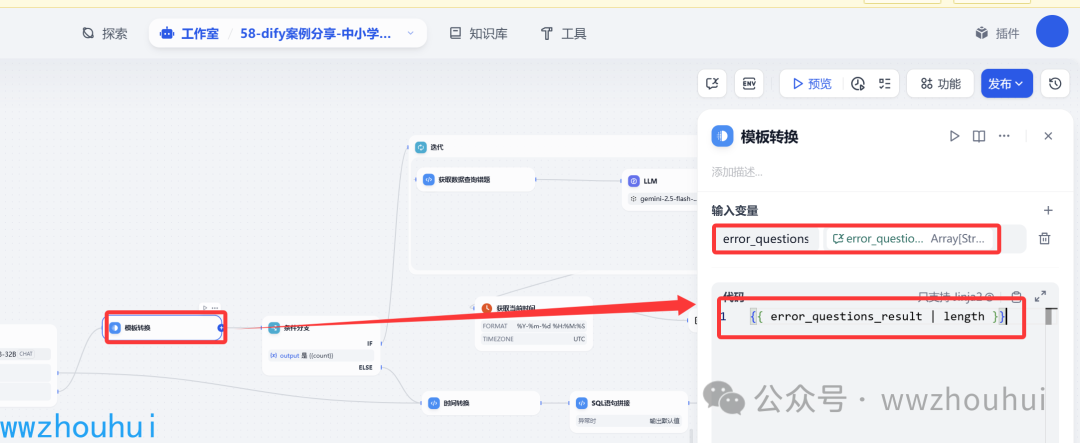The width and height of the screenshot is (1080, 443).
Task: Click the SQL语句拼接 code icon
Action: pos(582,402)
